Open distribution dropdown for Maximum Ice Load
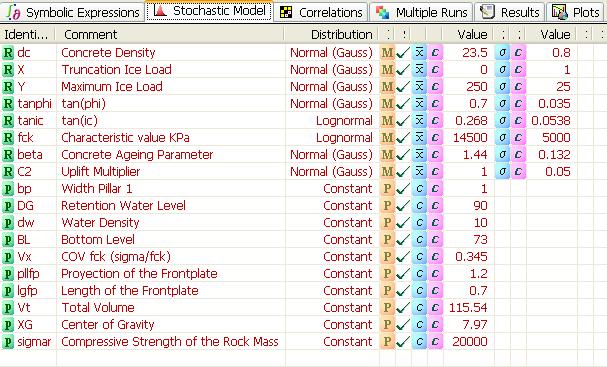 pos(331,87)
